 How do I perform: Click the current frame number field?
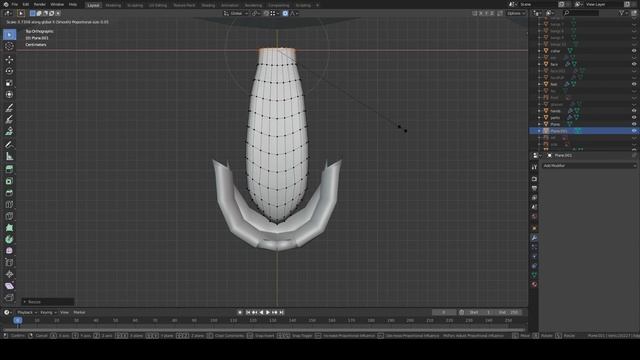click(x=444, y=312)
